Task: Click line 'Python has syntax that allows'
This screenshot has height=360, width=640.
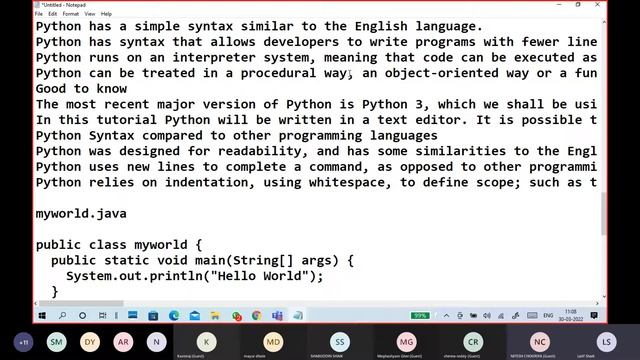Action: click(316, 42)
